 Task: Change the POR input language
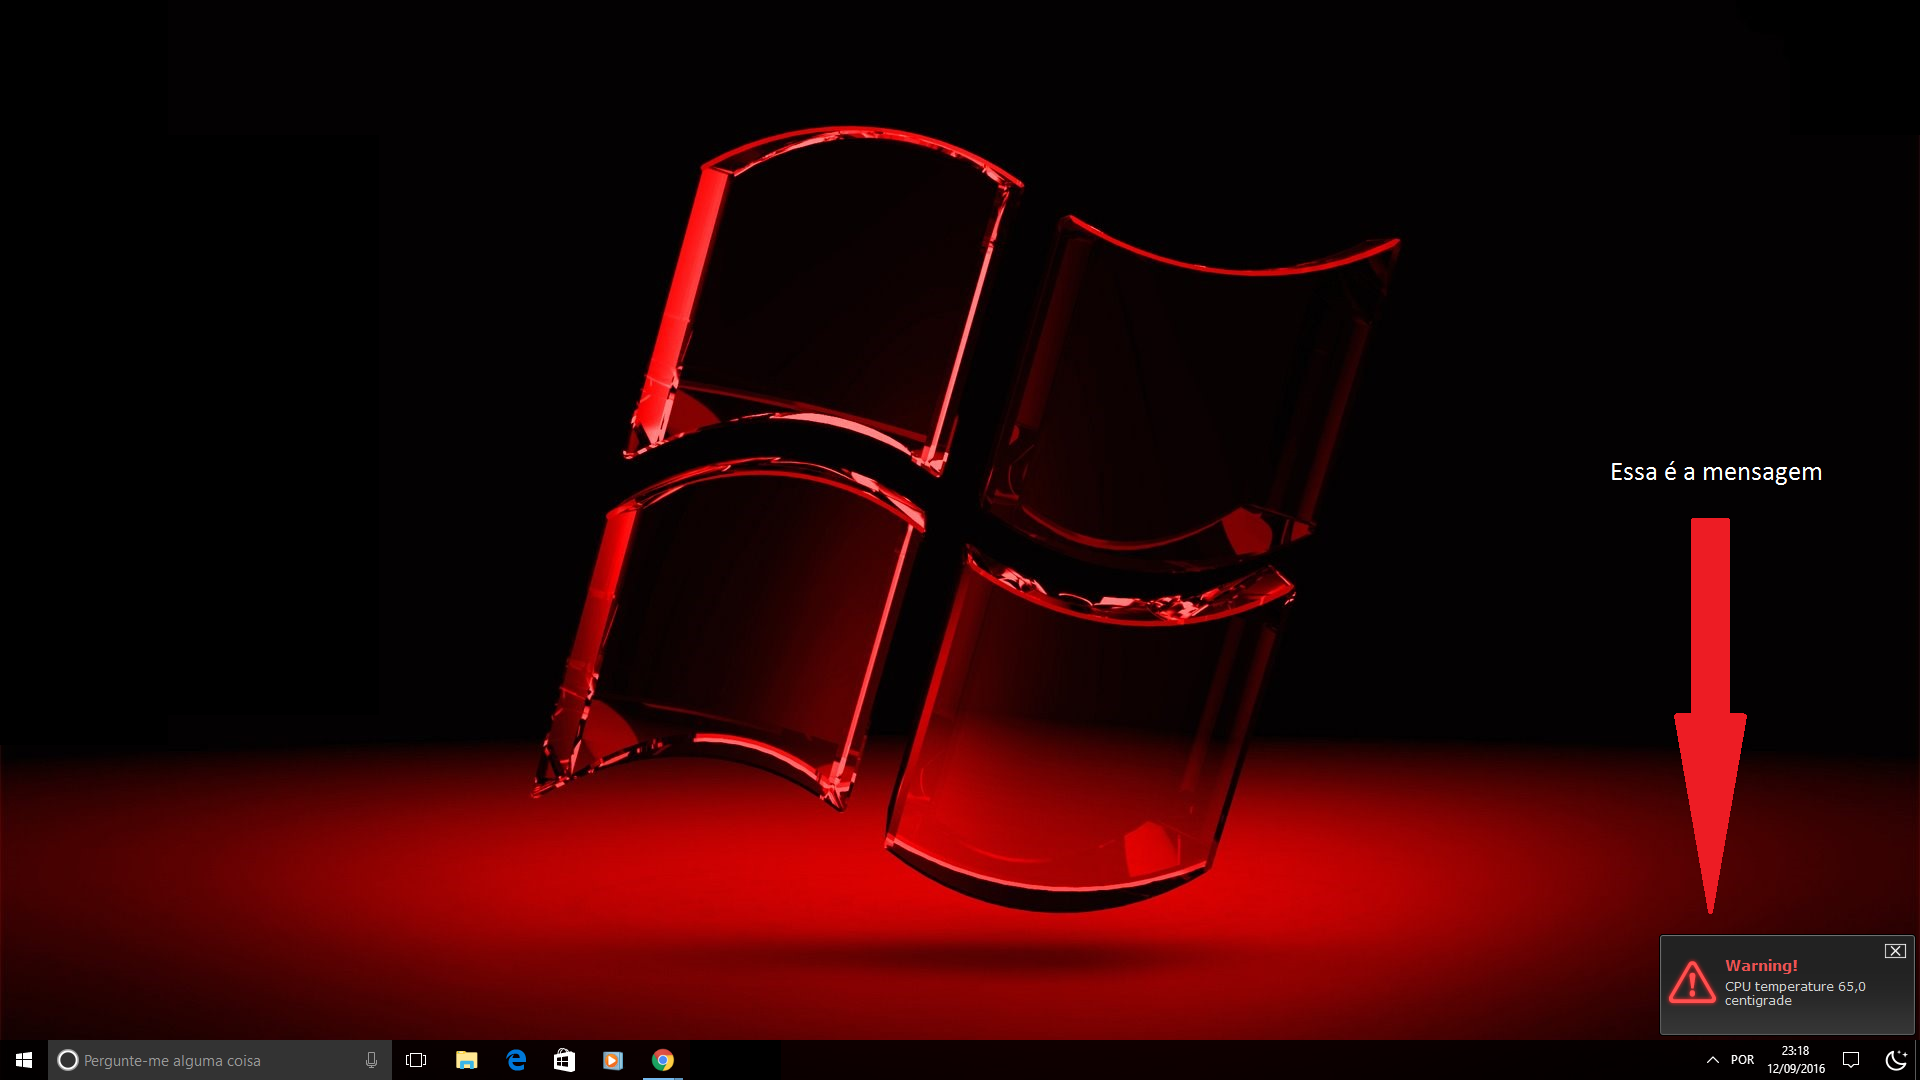pos(1742,1060)
